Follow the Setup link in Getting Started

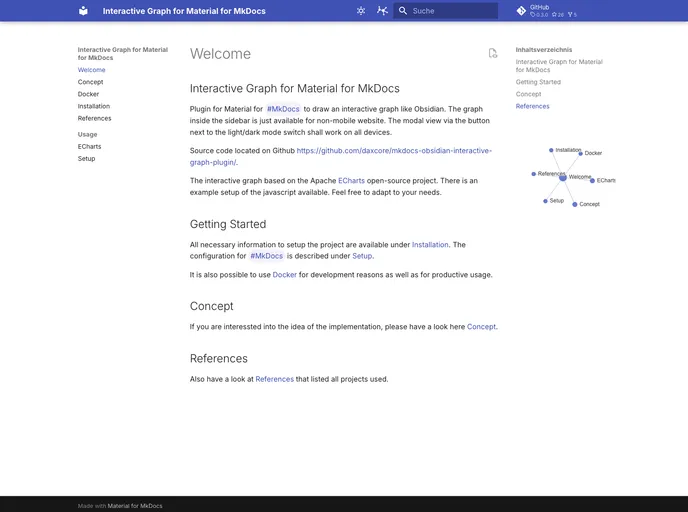(362, 256)
